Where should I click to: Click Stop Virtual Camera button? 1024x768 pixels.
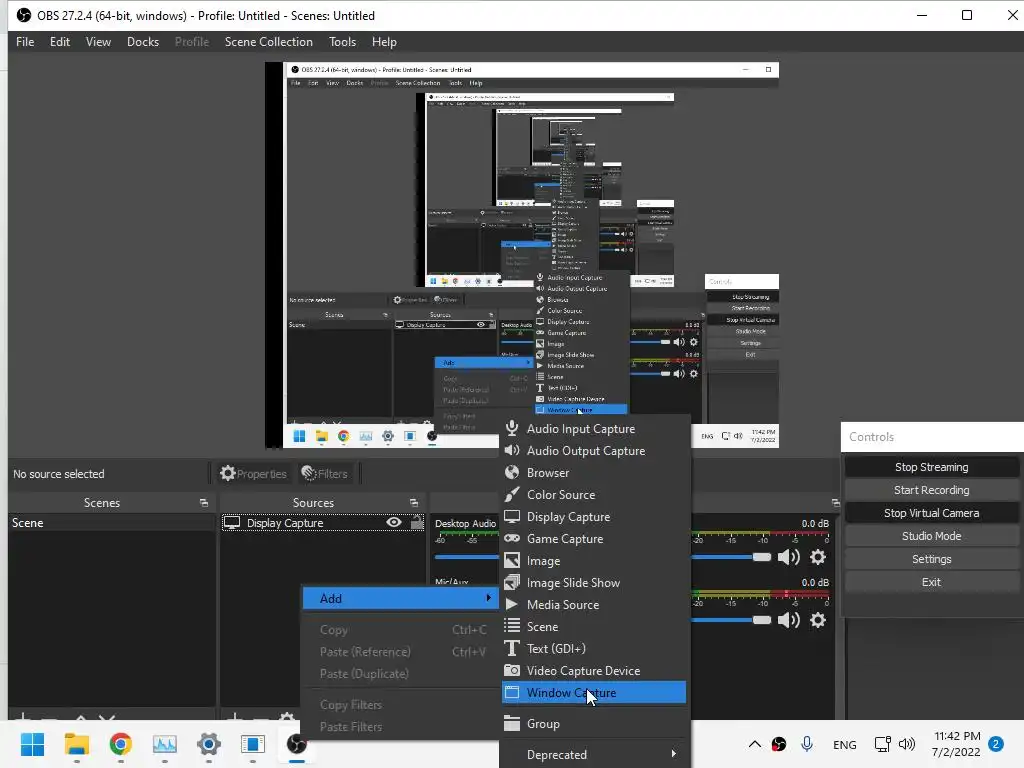point(931,513)
